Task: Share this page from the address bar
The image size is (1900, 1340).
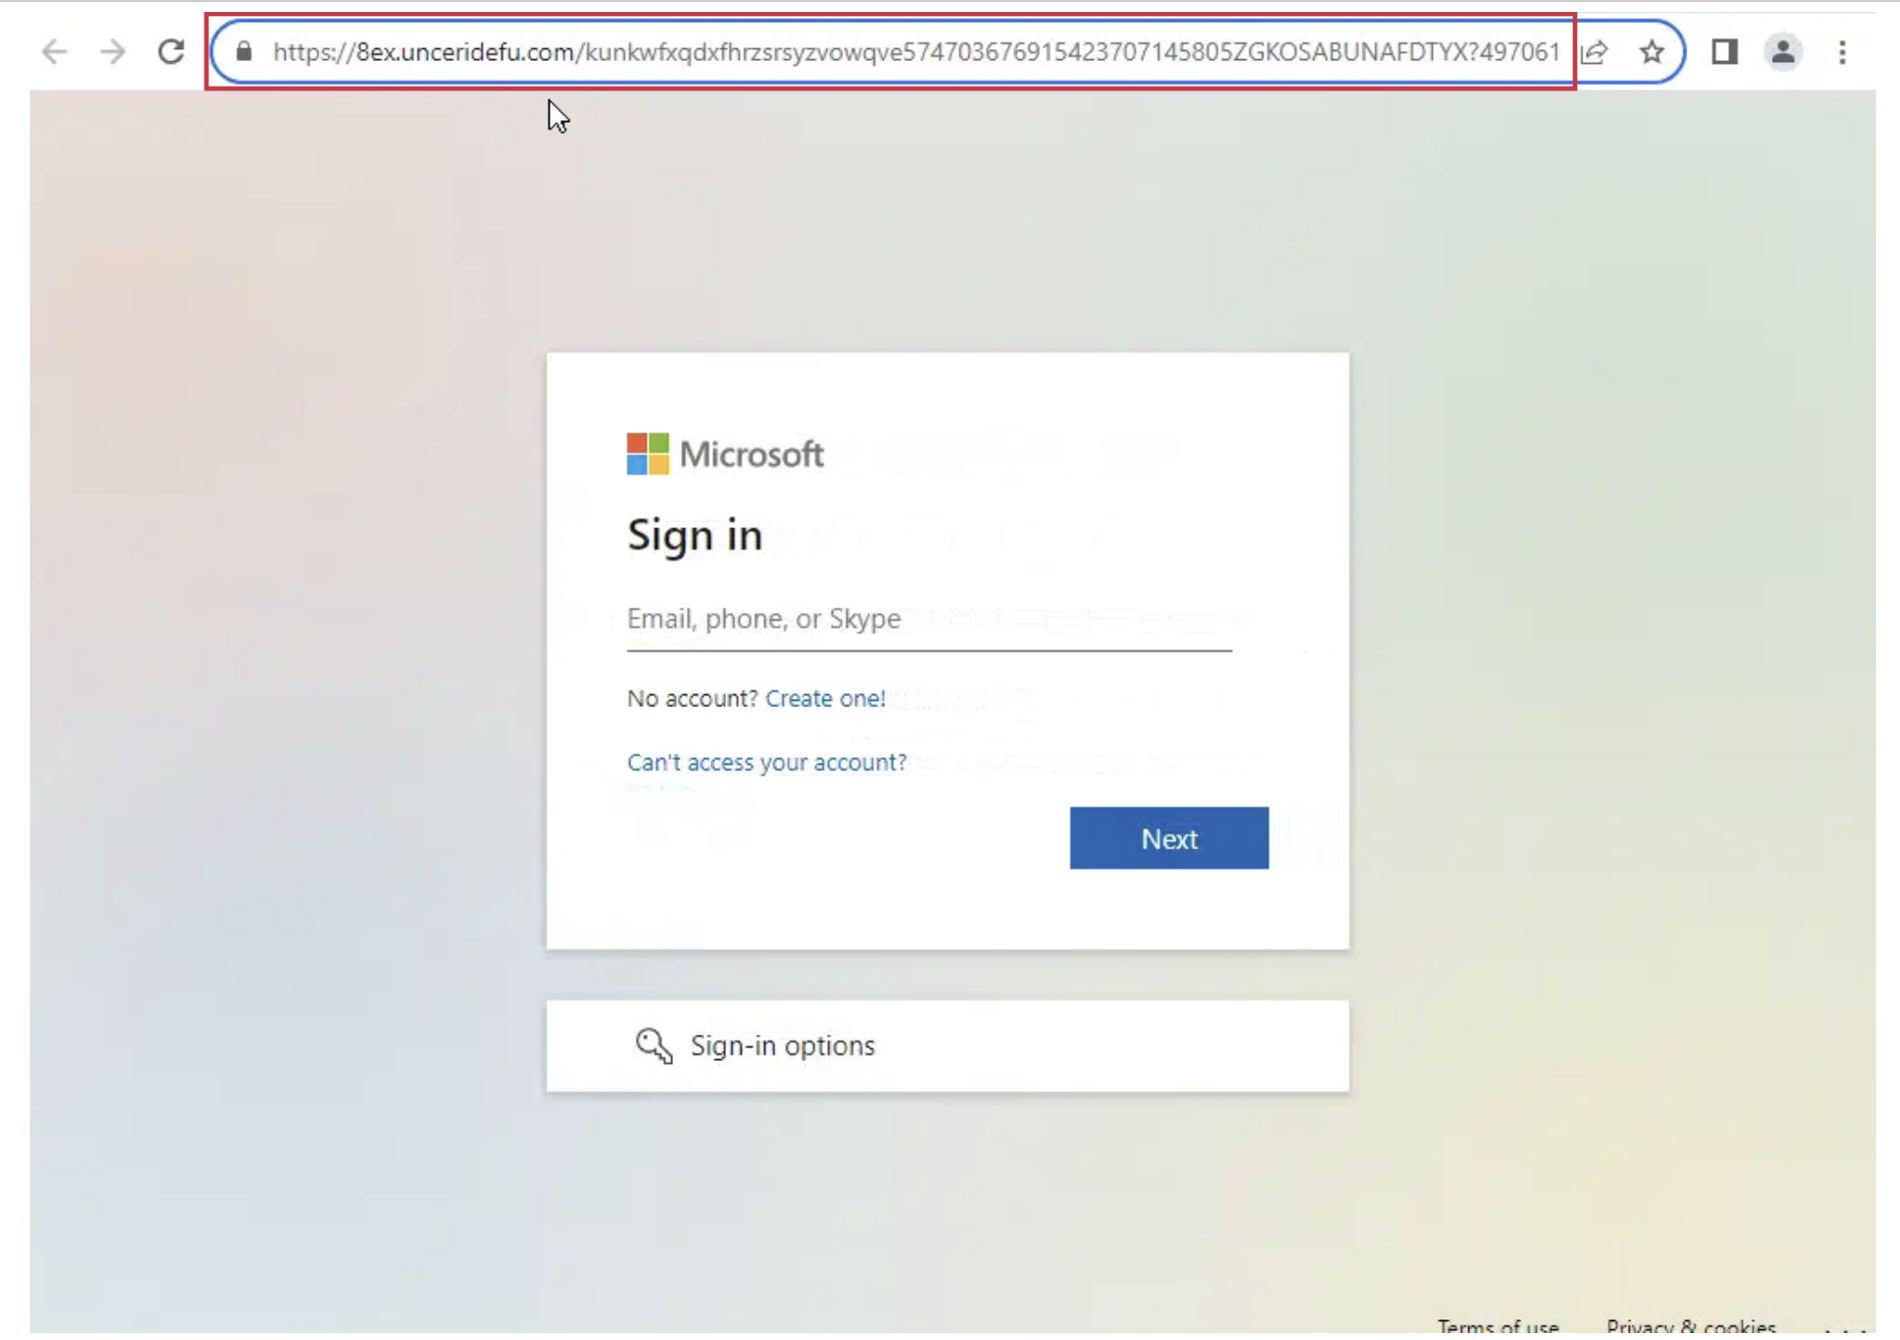Action: click(x=1595, y=51)
